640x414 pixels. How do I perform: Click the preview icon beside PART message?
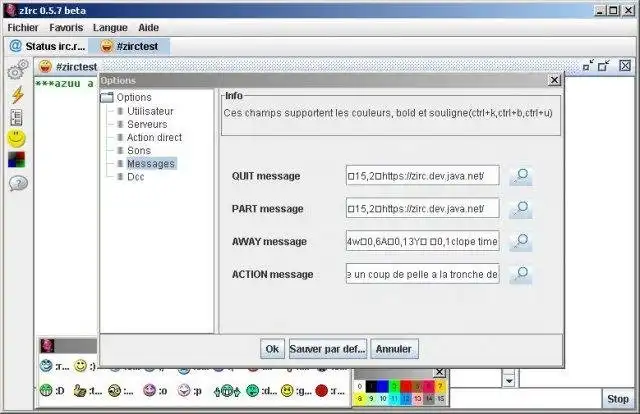click(521, 209)
